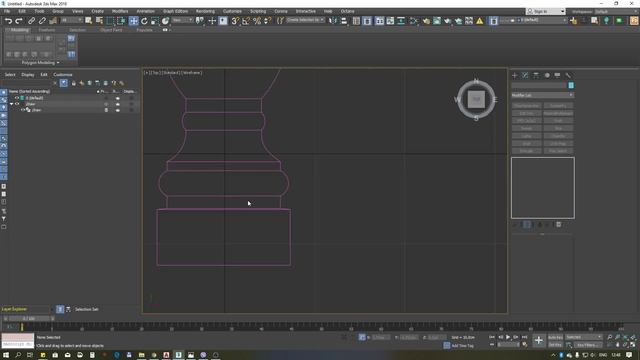The image size is (640, 360).
Task: Open the Modifiers menu
Action: click(x=120, y=11)
